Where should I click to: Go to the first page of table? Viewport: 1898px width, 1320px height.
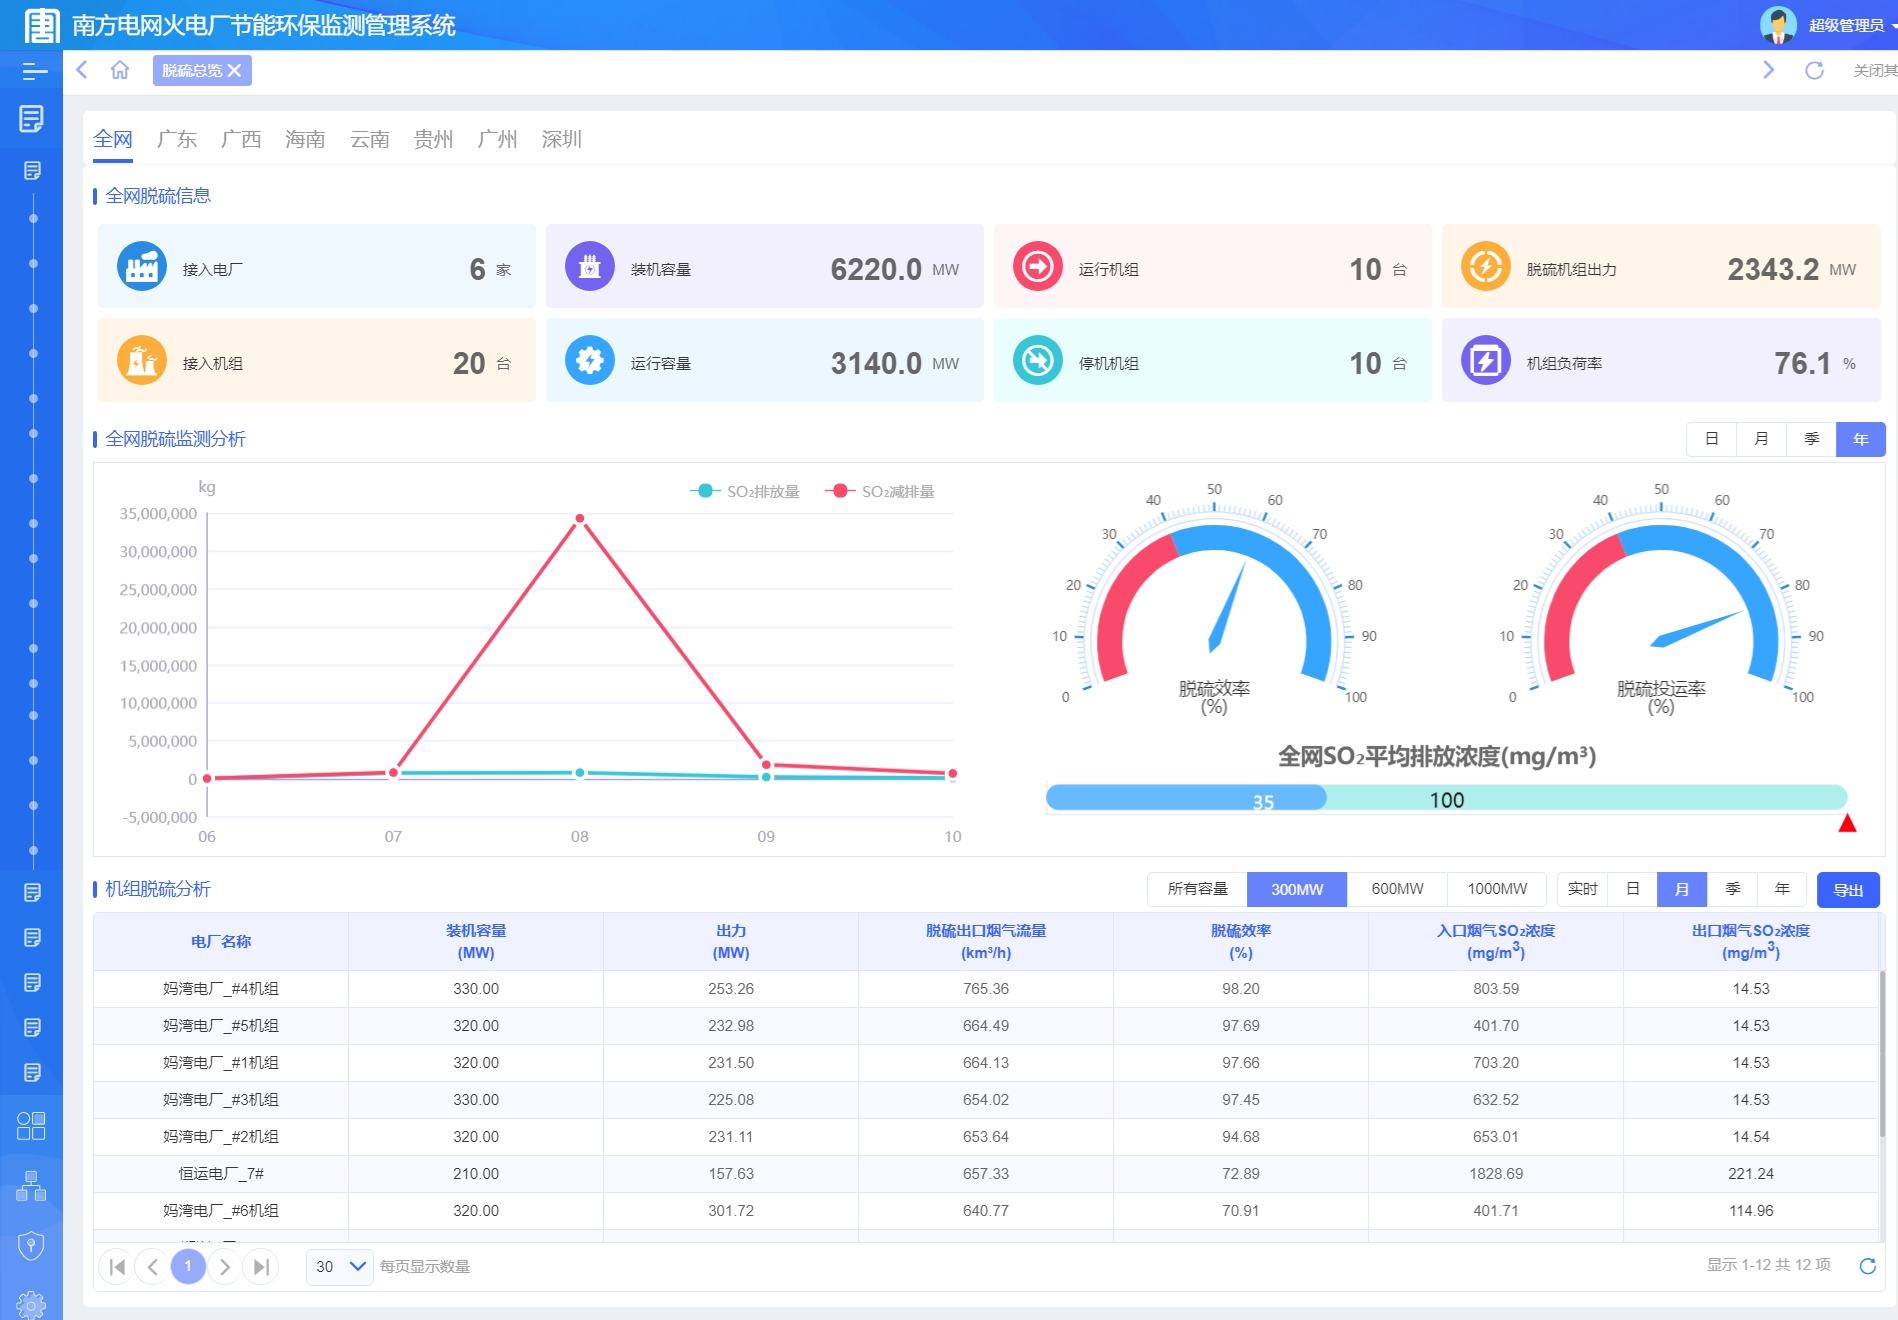coord(117,1267)
